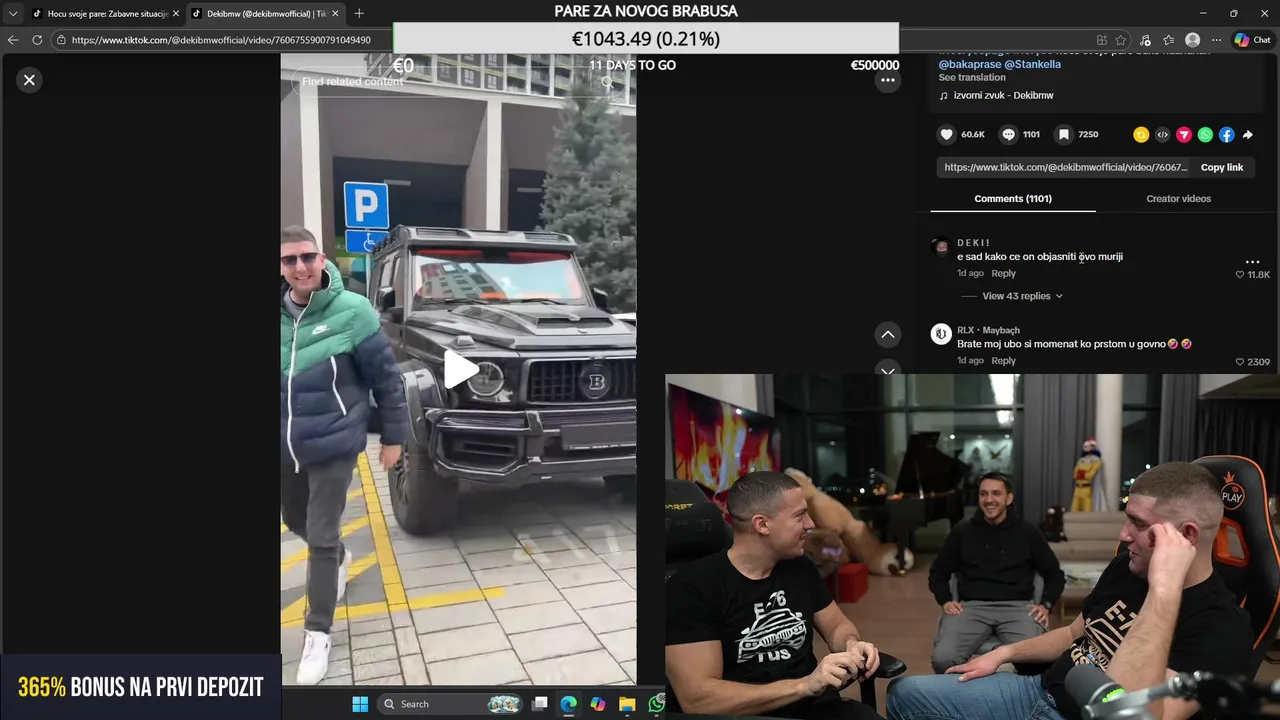Reply to DEKI!'s comment

pyautogui.click(x=1003, y=273)
